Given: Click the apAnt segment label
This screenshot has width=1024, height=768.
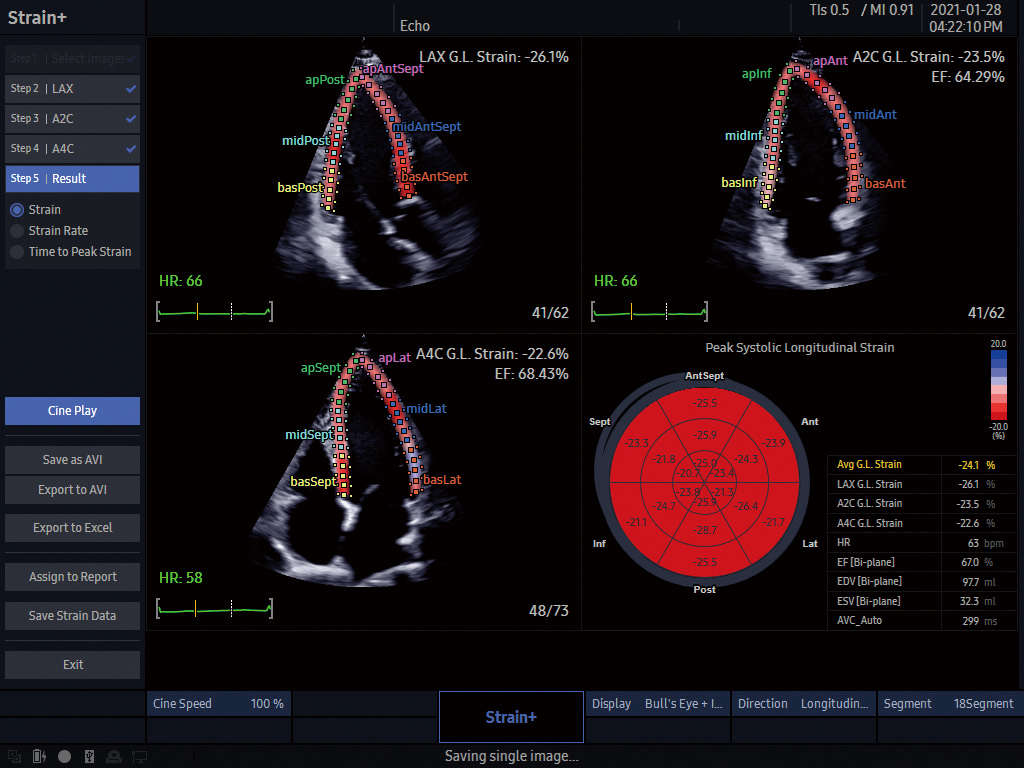Looking at the screenshot, I should point(830,61).
